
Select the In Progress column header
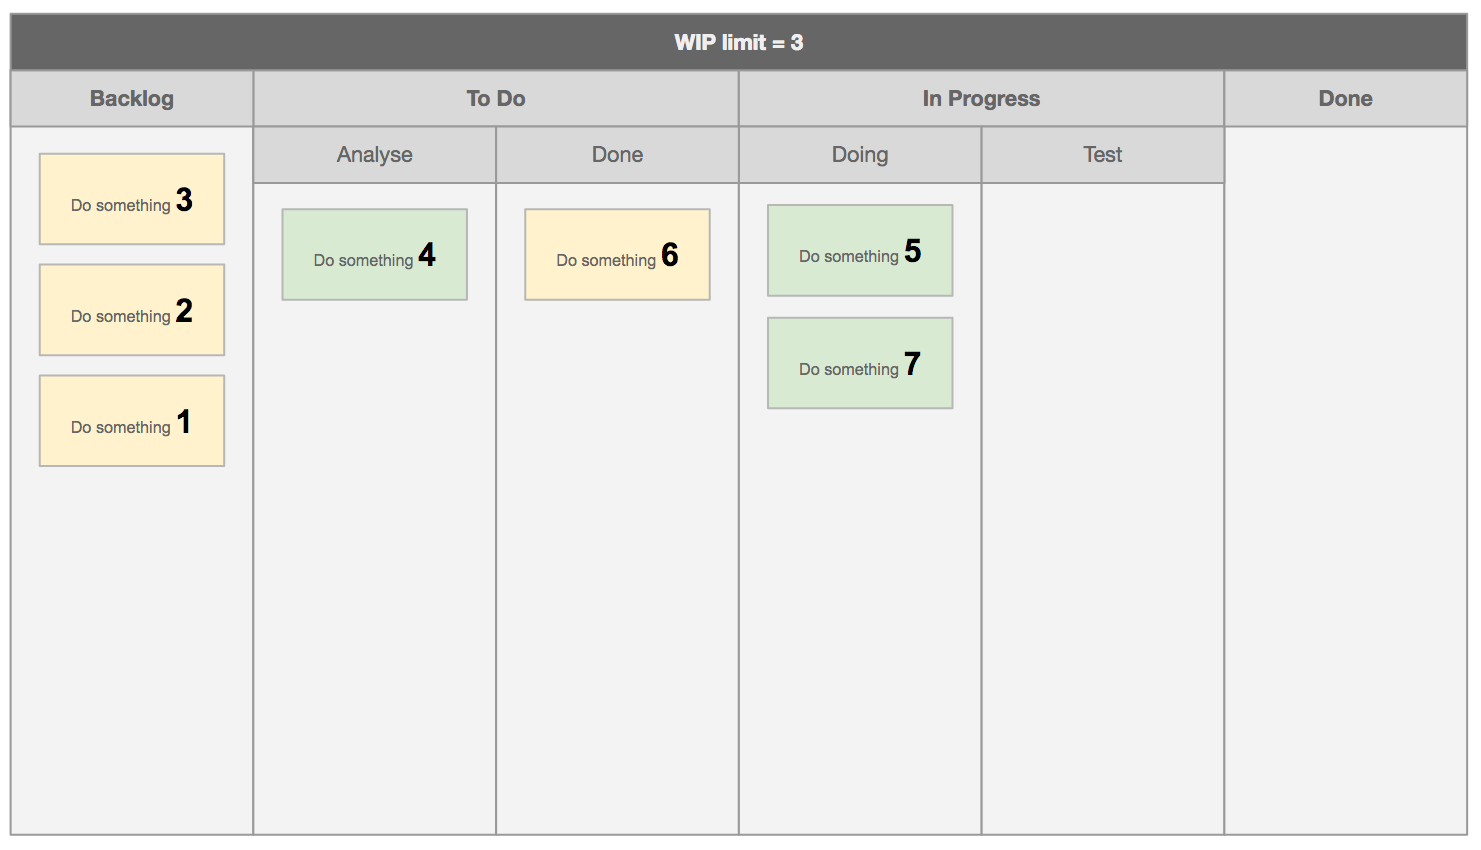pos(981,98)
